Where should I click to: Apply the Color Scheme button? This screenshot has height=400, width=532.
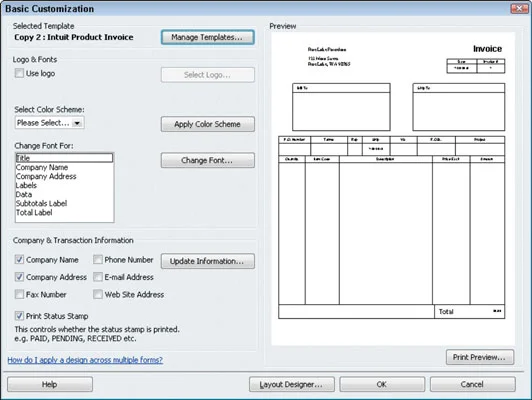(208, 124)
